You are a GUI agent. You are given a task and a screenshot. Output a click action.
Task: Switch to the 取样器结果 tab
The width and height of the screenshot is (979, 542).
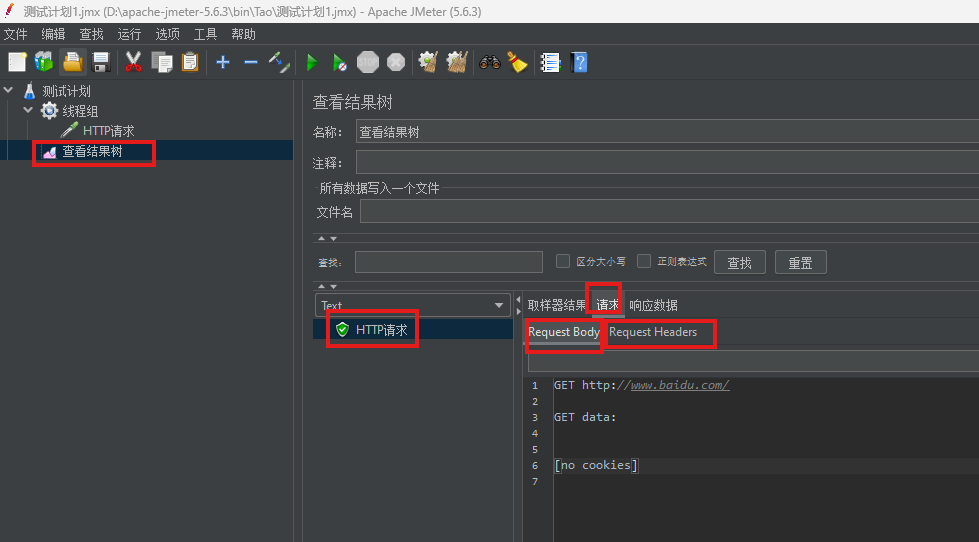point(556,305)
